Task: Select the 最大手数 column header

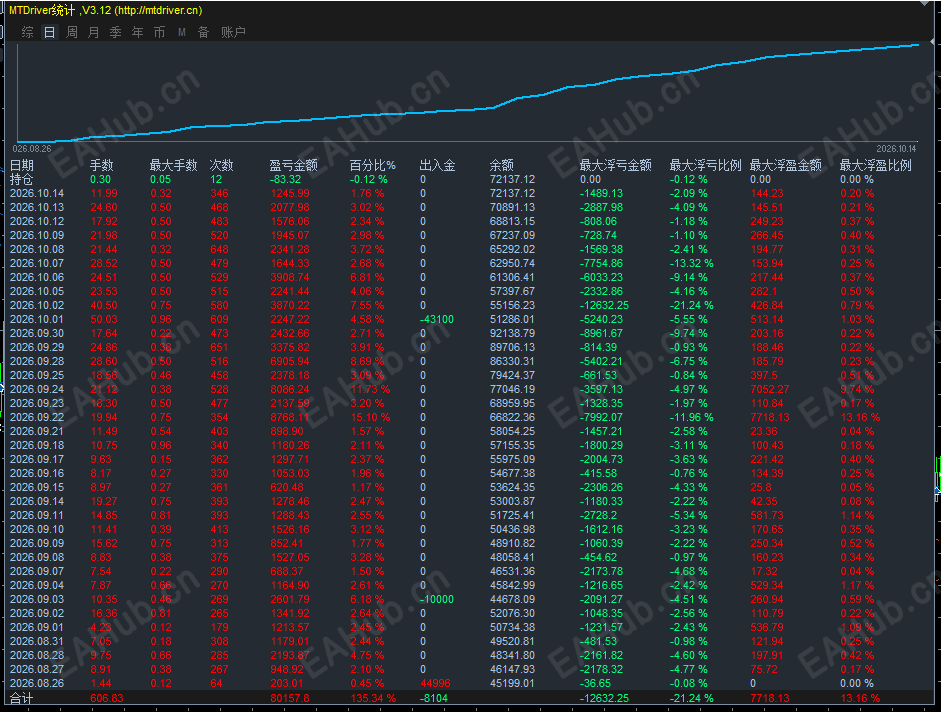Action: pos(173,165)
